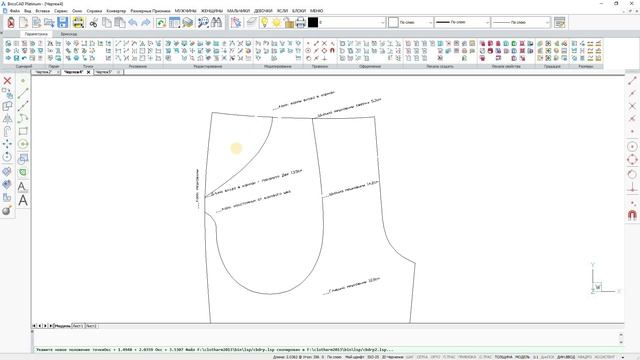Image resolution: width=640 pixels, height=360 pixels.
Task: Toggle layer freeze sun icon
Action: coord(277,22)
